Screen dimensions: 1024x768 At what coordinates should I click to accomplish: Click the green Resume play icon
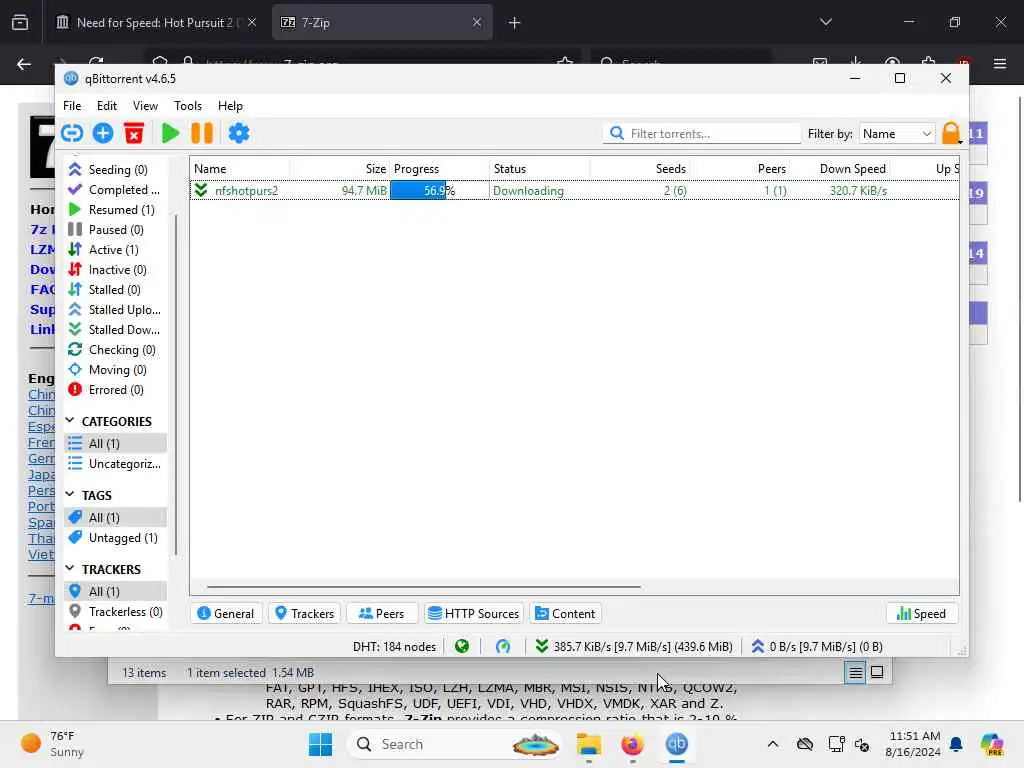tap(170, 133)
